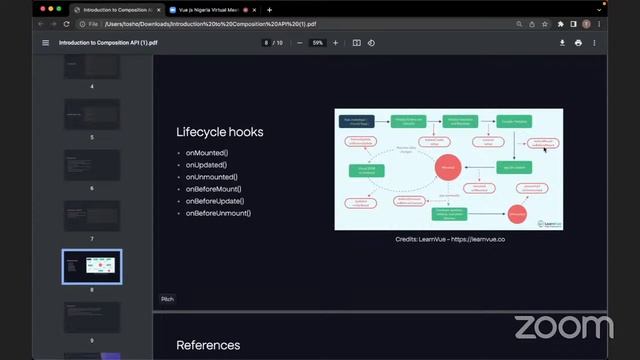
Task: Click the onBeforeMount() bullet text
Action: pos(213,189)
